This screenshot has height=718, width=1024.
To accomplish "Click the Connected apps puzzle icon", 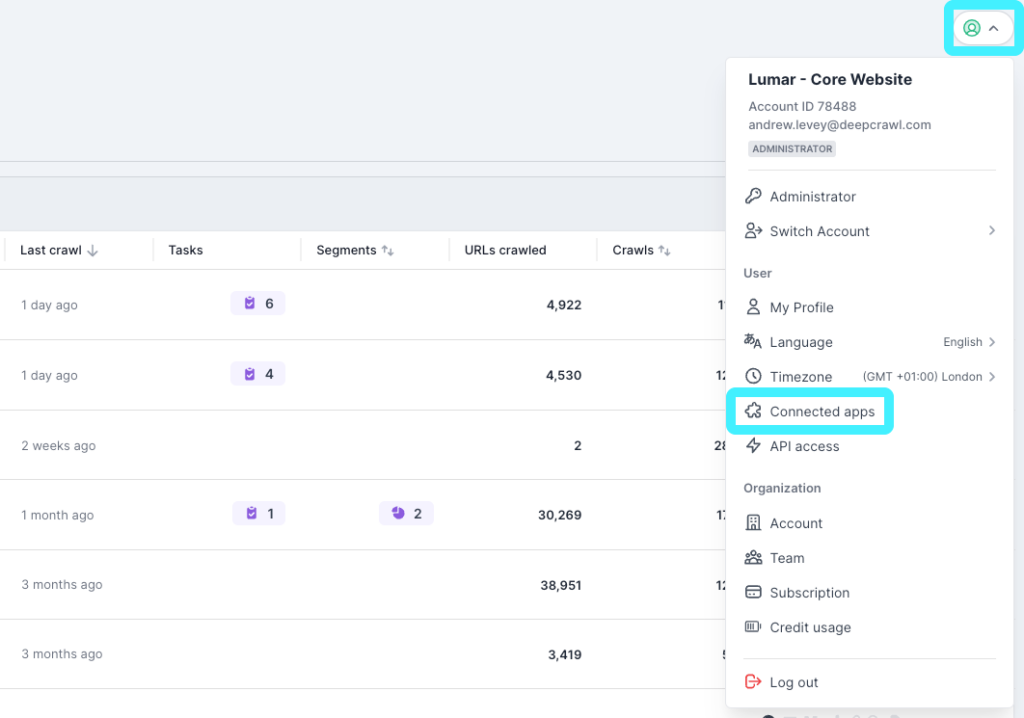I will coord(753,411).
